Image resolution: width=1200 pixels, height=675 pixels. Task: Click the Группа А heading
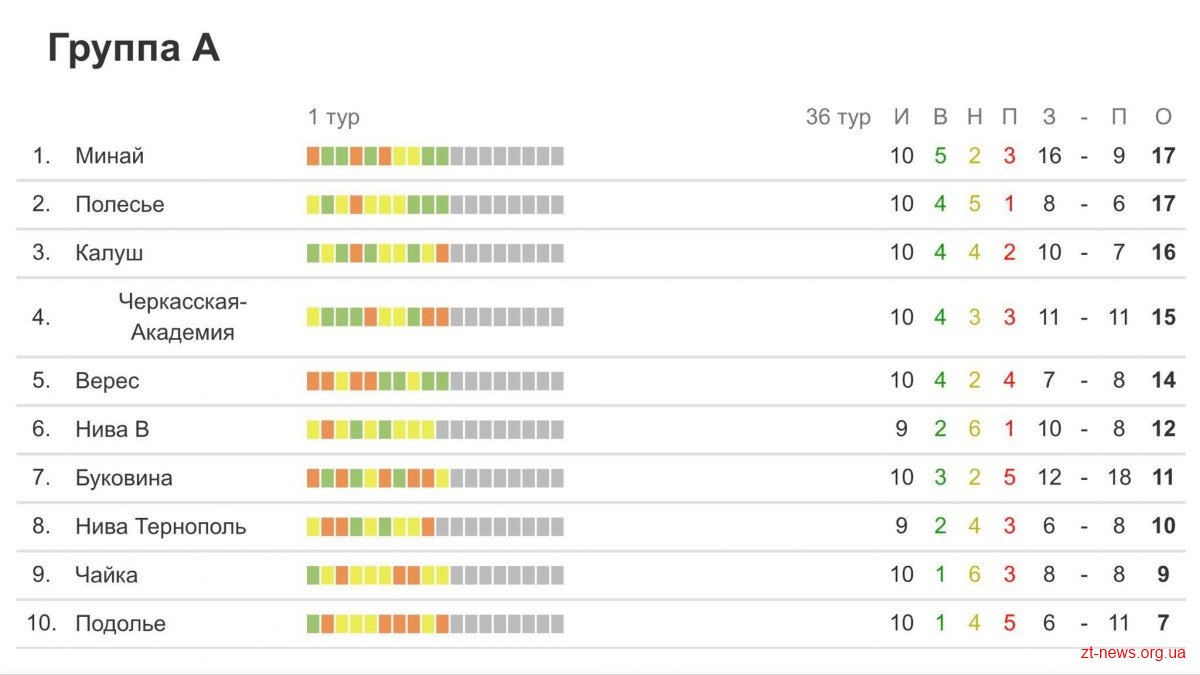[134, 49]
